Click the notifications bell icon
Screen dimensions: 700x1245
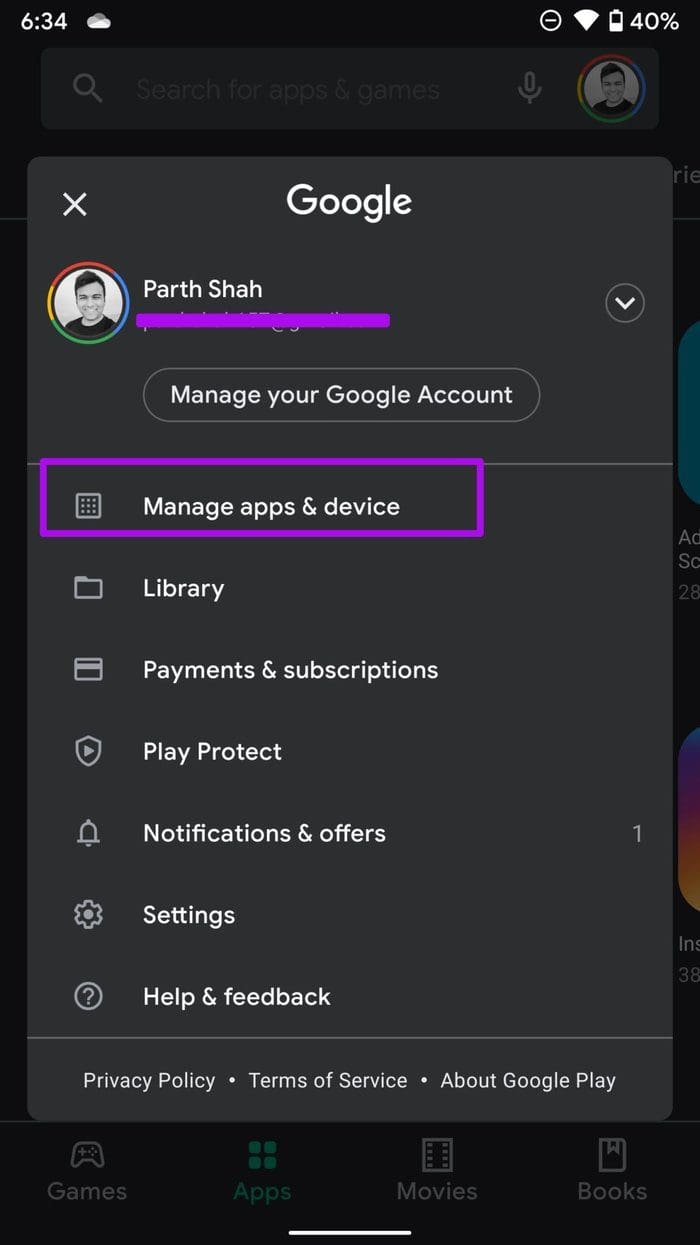(89, 833)
